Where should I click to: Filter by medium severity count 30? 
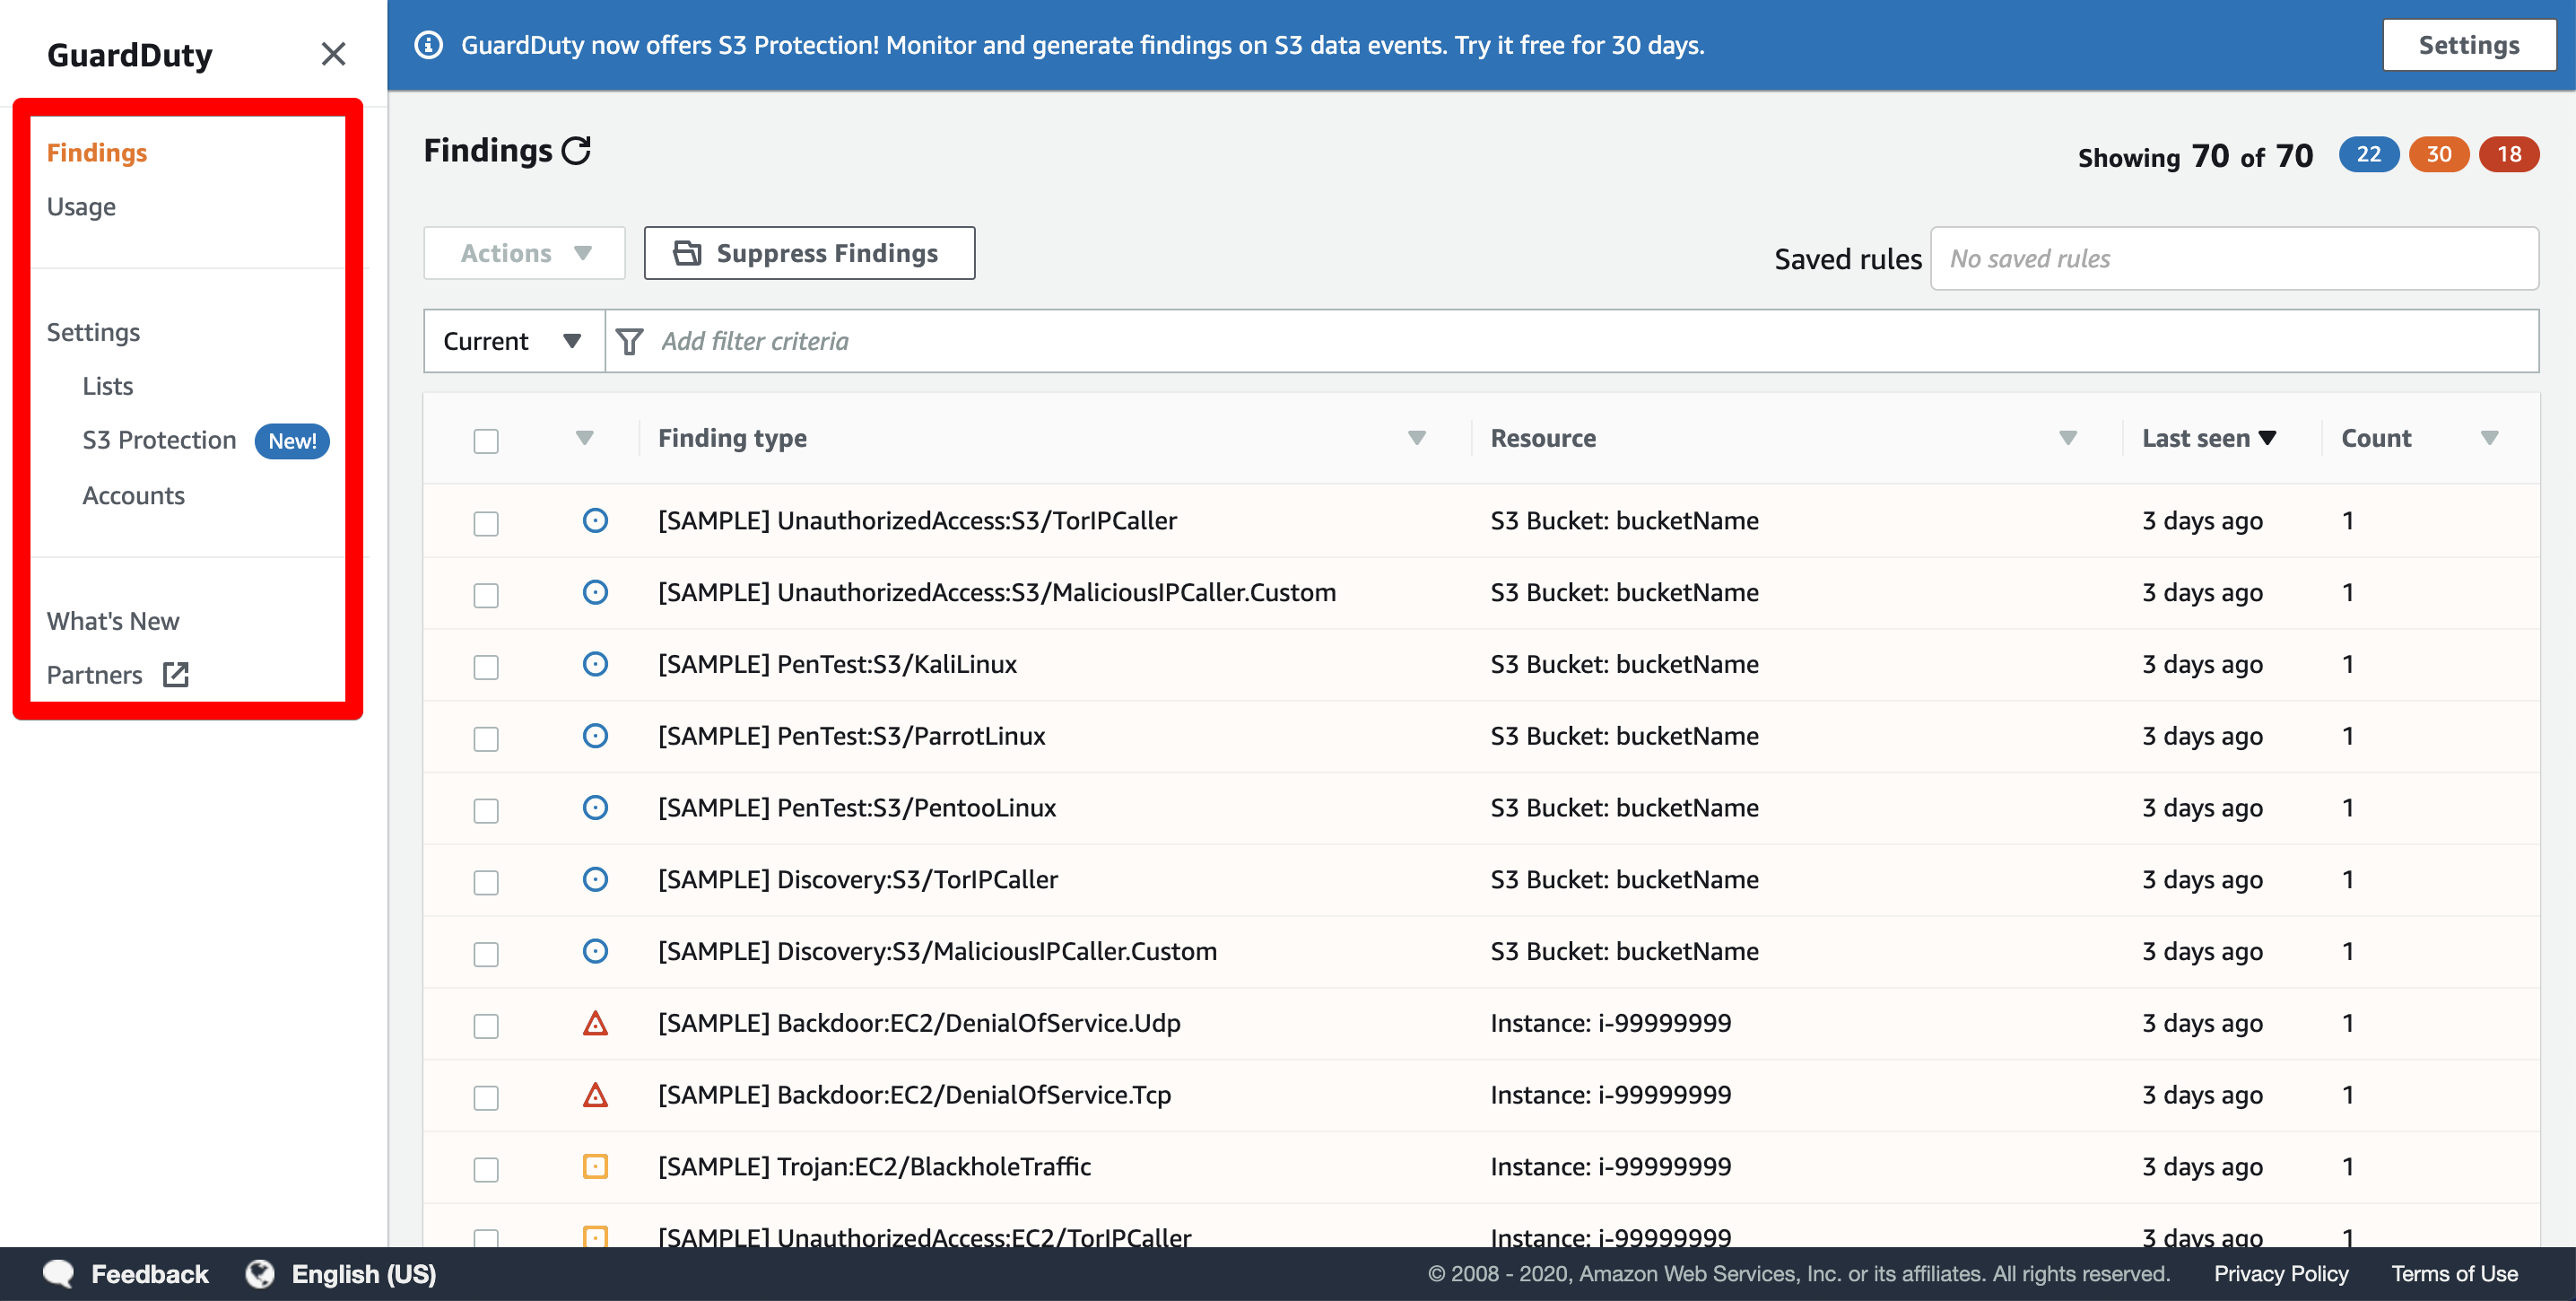tap(2438, 154)
